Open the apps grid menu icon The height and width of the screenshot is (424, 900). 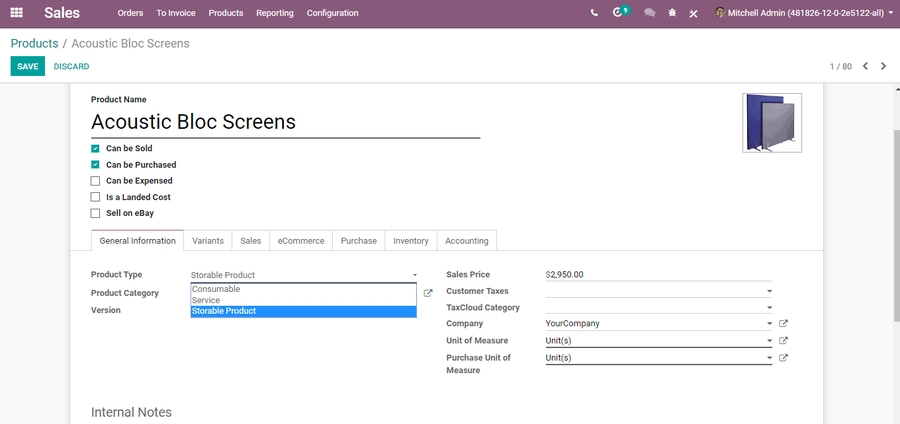(16, 13)
